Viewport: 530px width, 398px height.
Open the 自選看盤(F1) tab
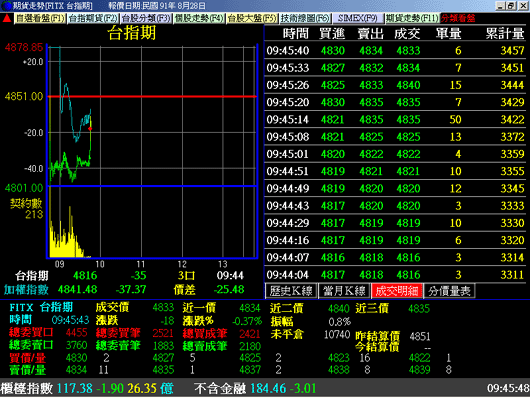(40, 18)
